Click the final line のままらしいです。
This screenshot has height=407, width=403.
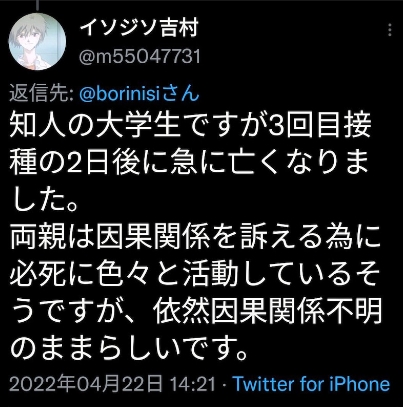tap(129, 350)
